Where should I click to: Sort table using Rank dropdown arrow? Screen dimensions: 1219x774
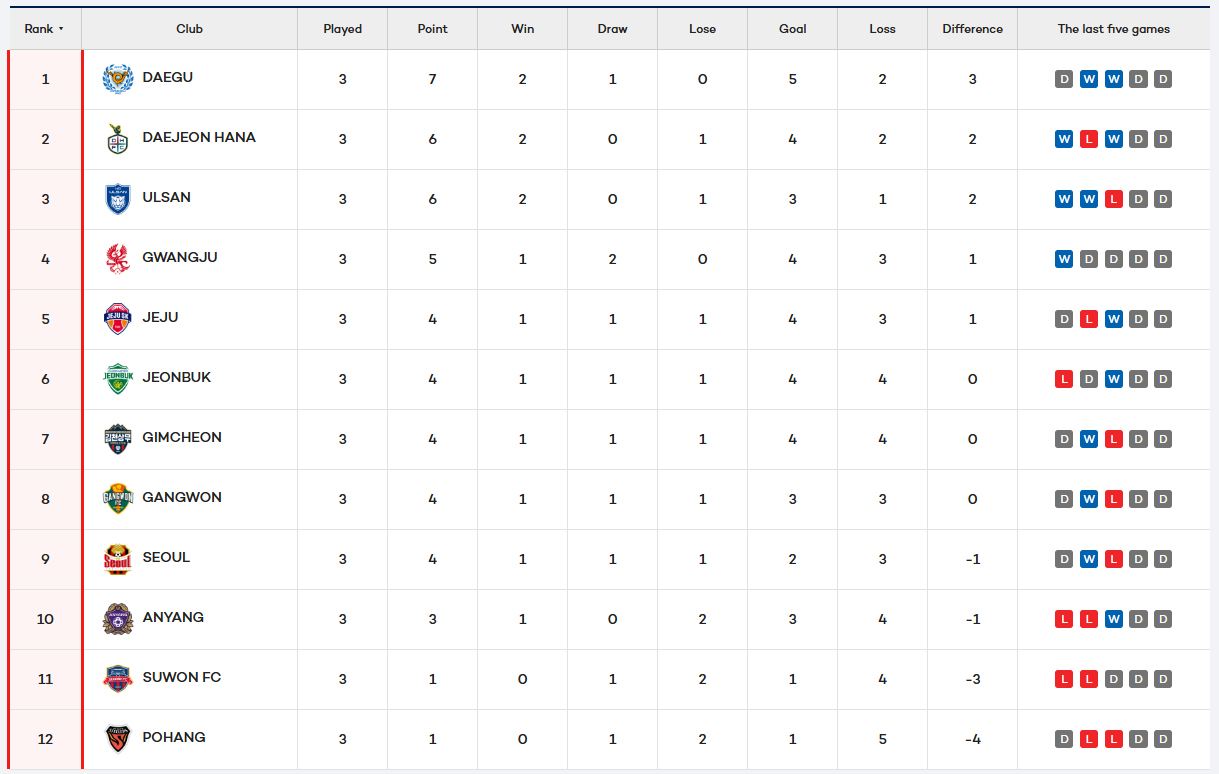61,29
